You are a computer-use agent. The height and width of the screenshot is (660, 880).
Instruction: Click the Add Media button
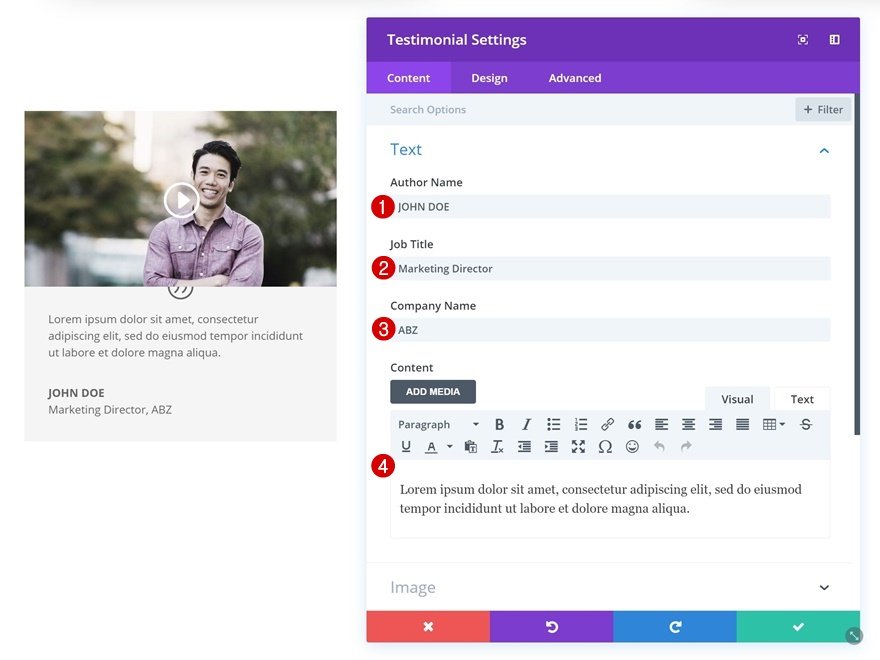coord(432,391)
